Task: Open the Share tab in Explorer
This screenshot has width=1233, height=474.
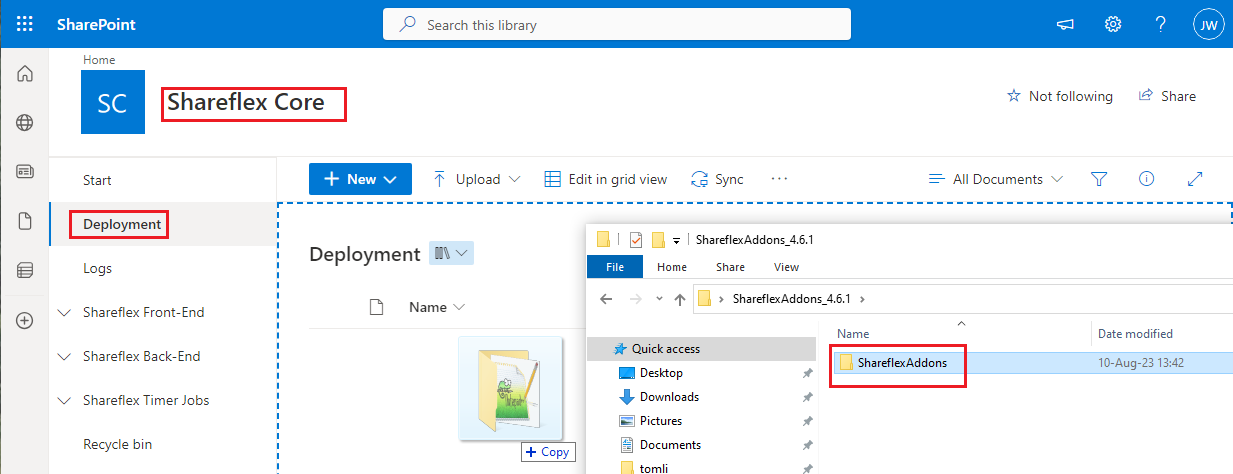Action: click(x=730, y=267)
